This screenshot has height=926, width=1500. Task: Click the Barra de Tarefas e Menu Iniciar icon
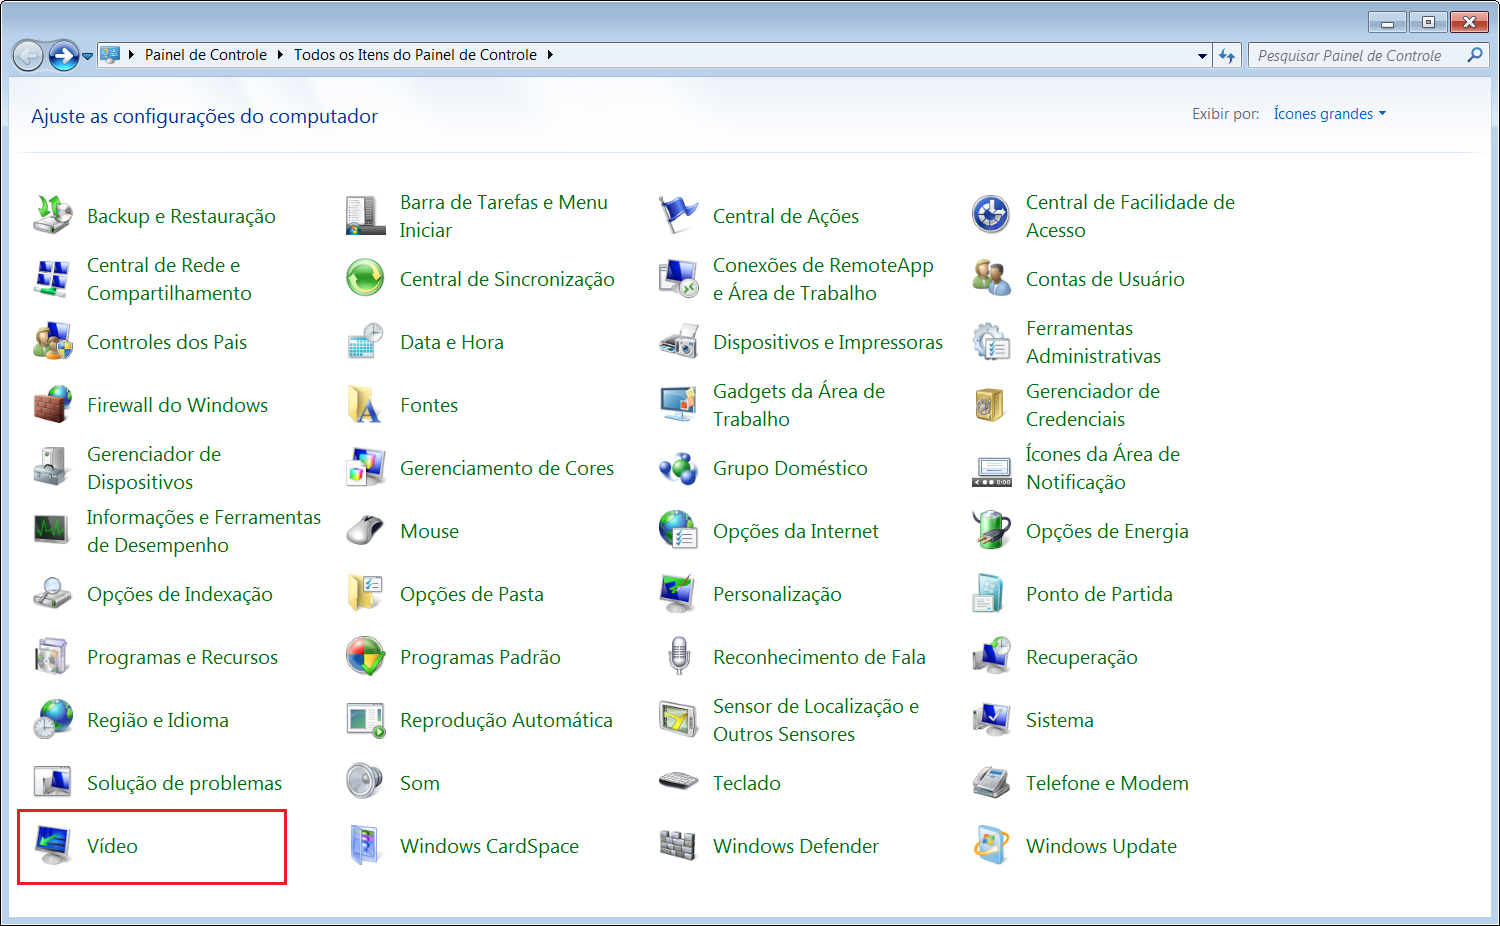[365, 215]
